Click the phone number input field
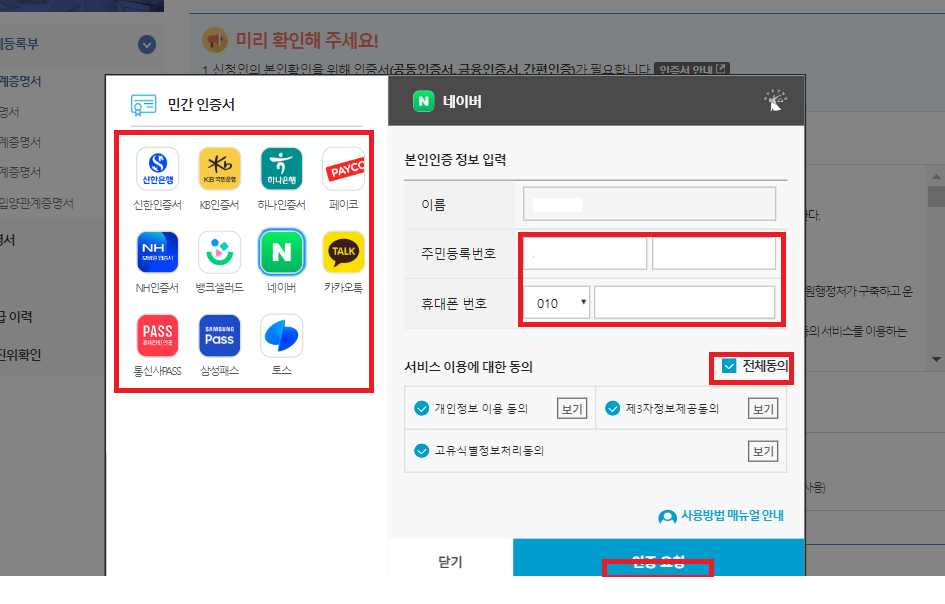Viewport: 945px width, 604px height. pyautogui.click(x=684, y=303)
